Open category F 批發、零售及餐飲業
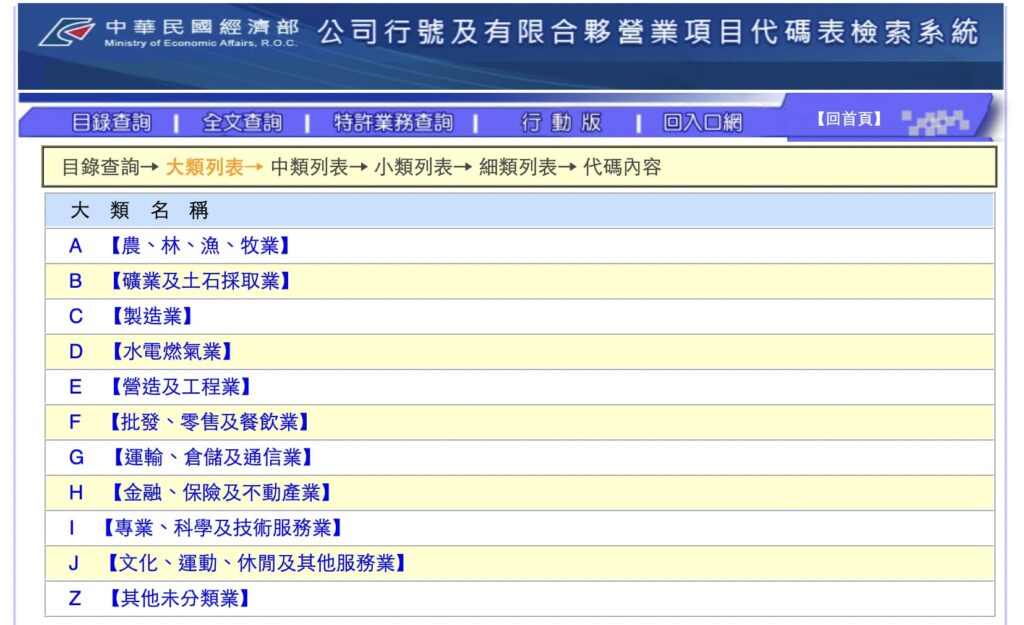The height and width of the screenshot is (625, 1024). (207, 422)
